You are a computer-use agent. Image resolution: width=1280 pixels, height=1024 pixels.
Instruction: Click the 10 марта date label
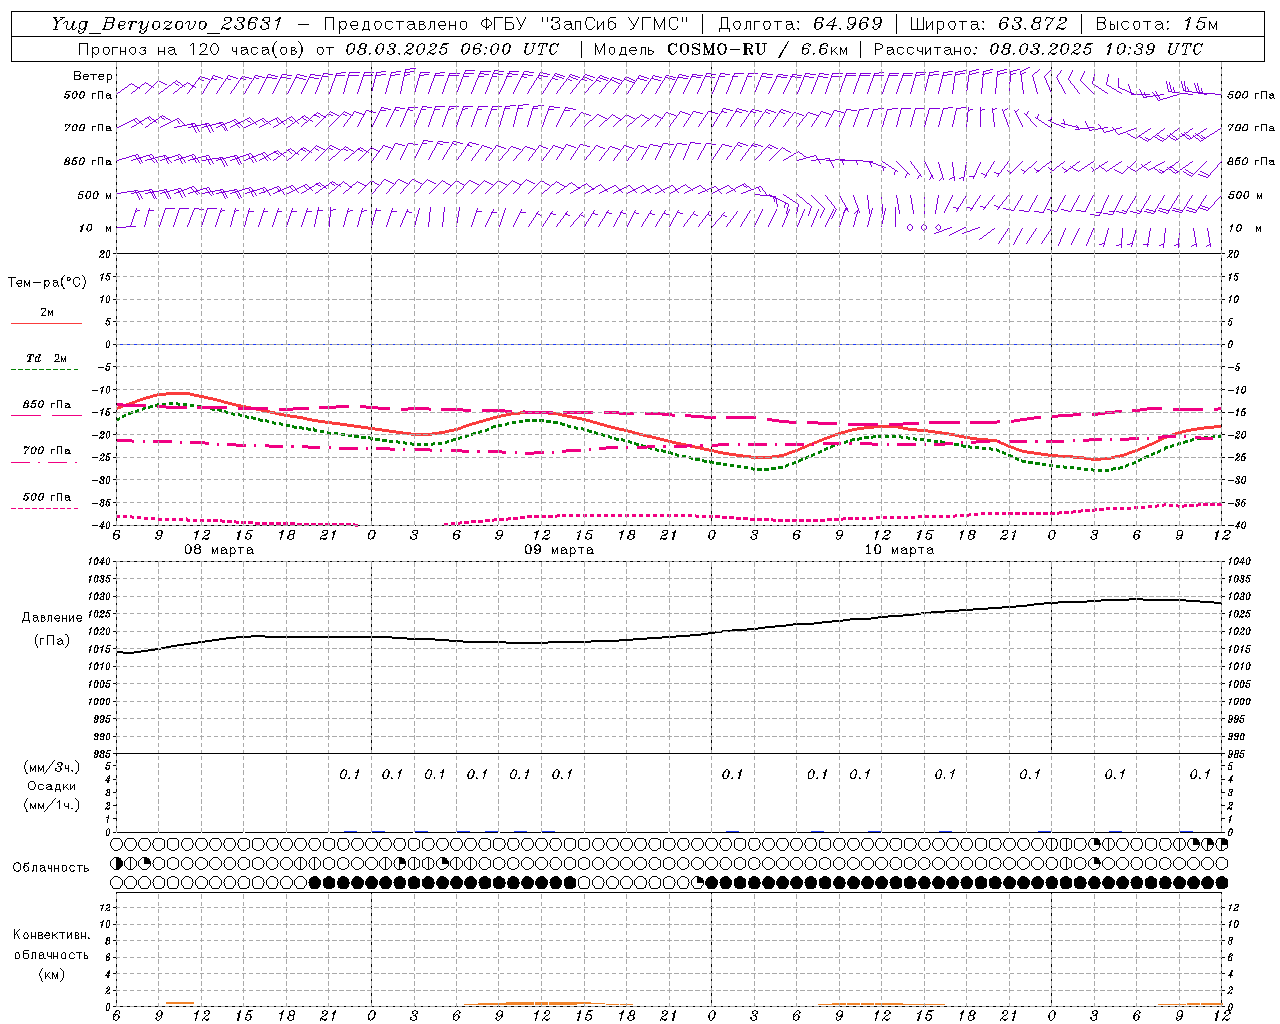899,550
